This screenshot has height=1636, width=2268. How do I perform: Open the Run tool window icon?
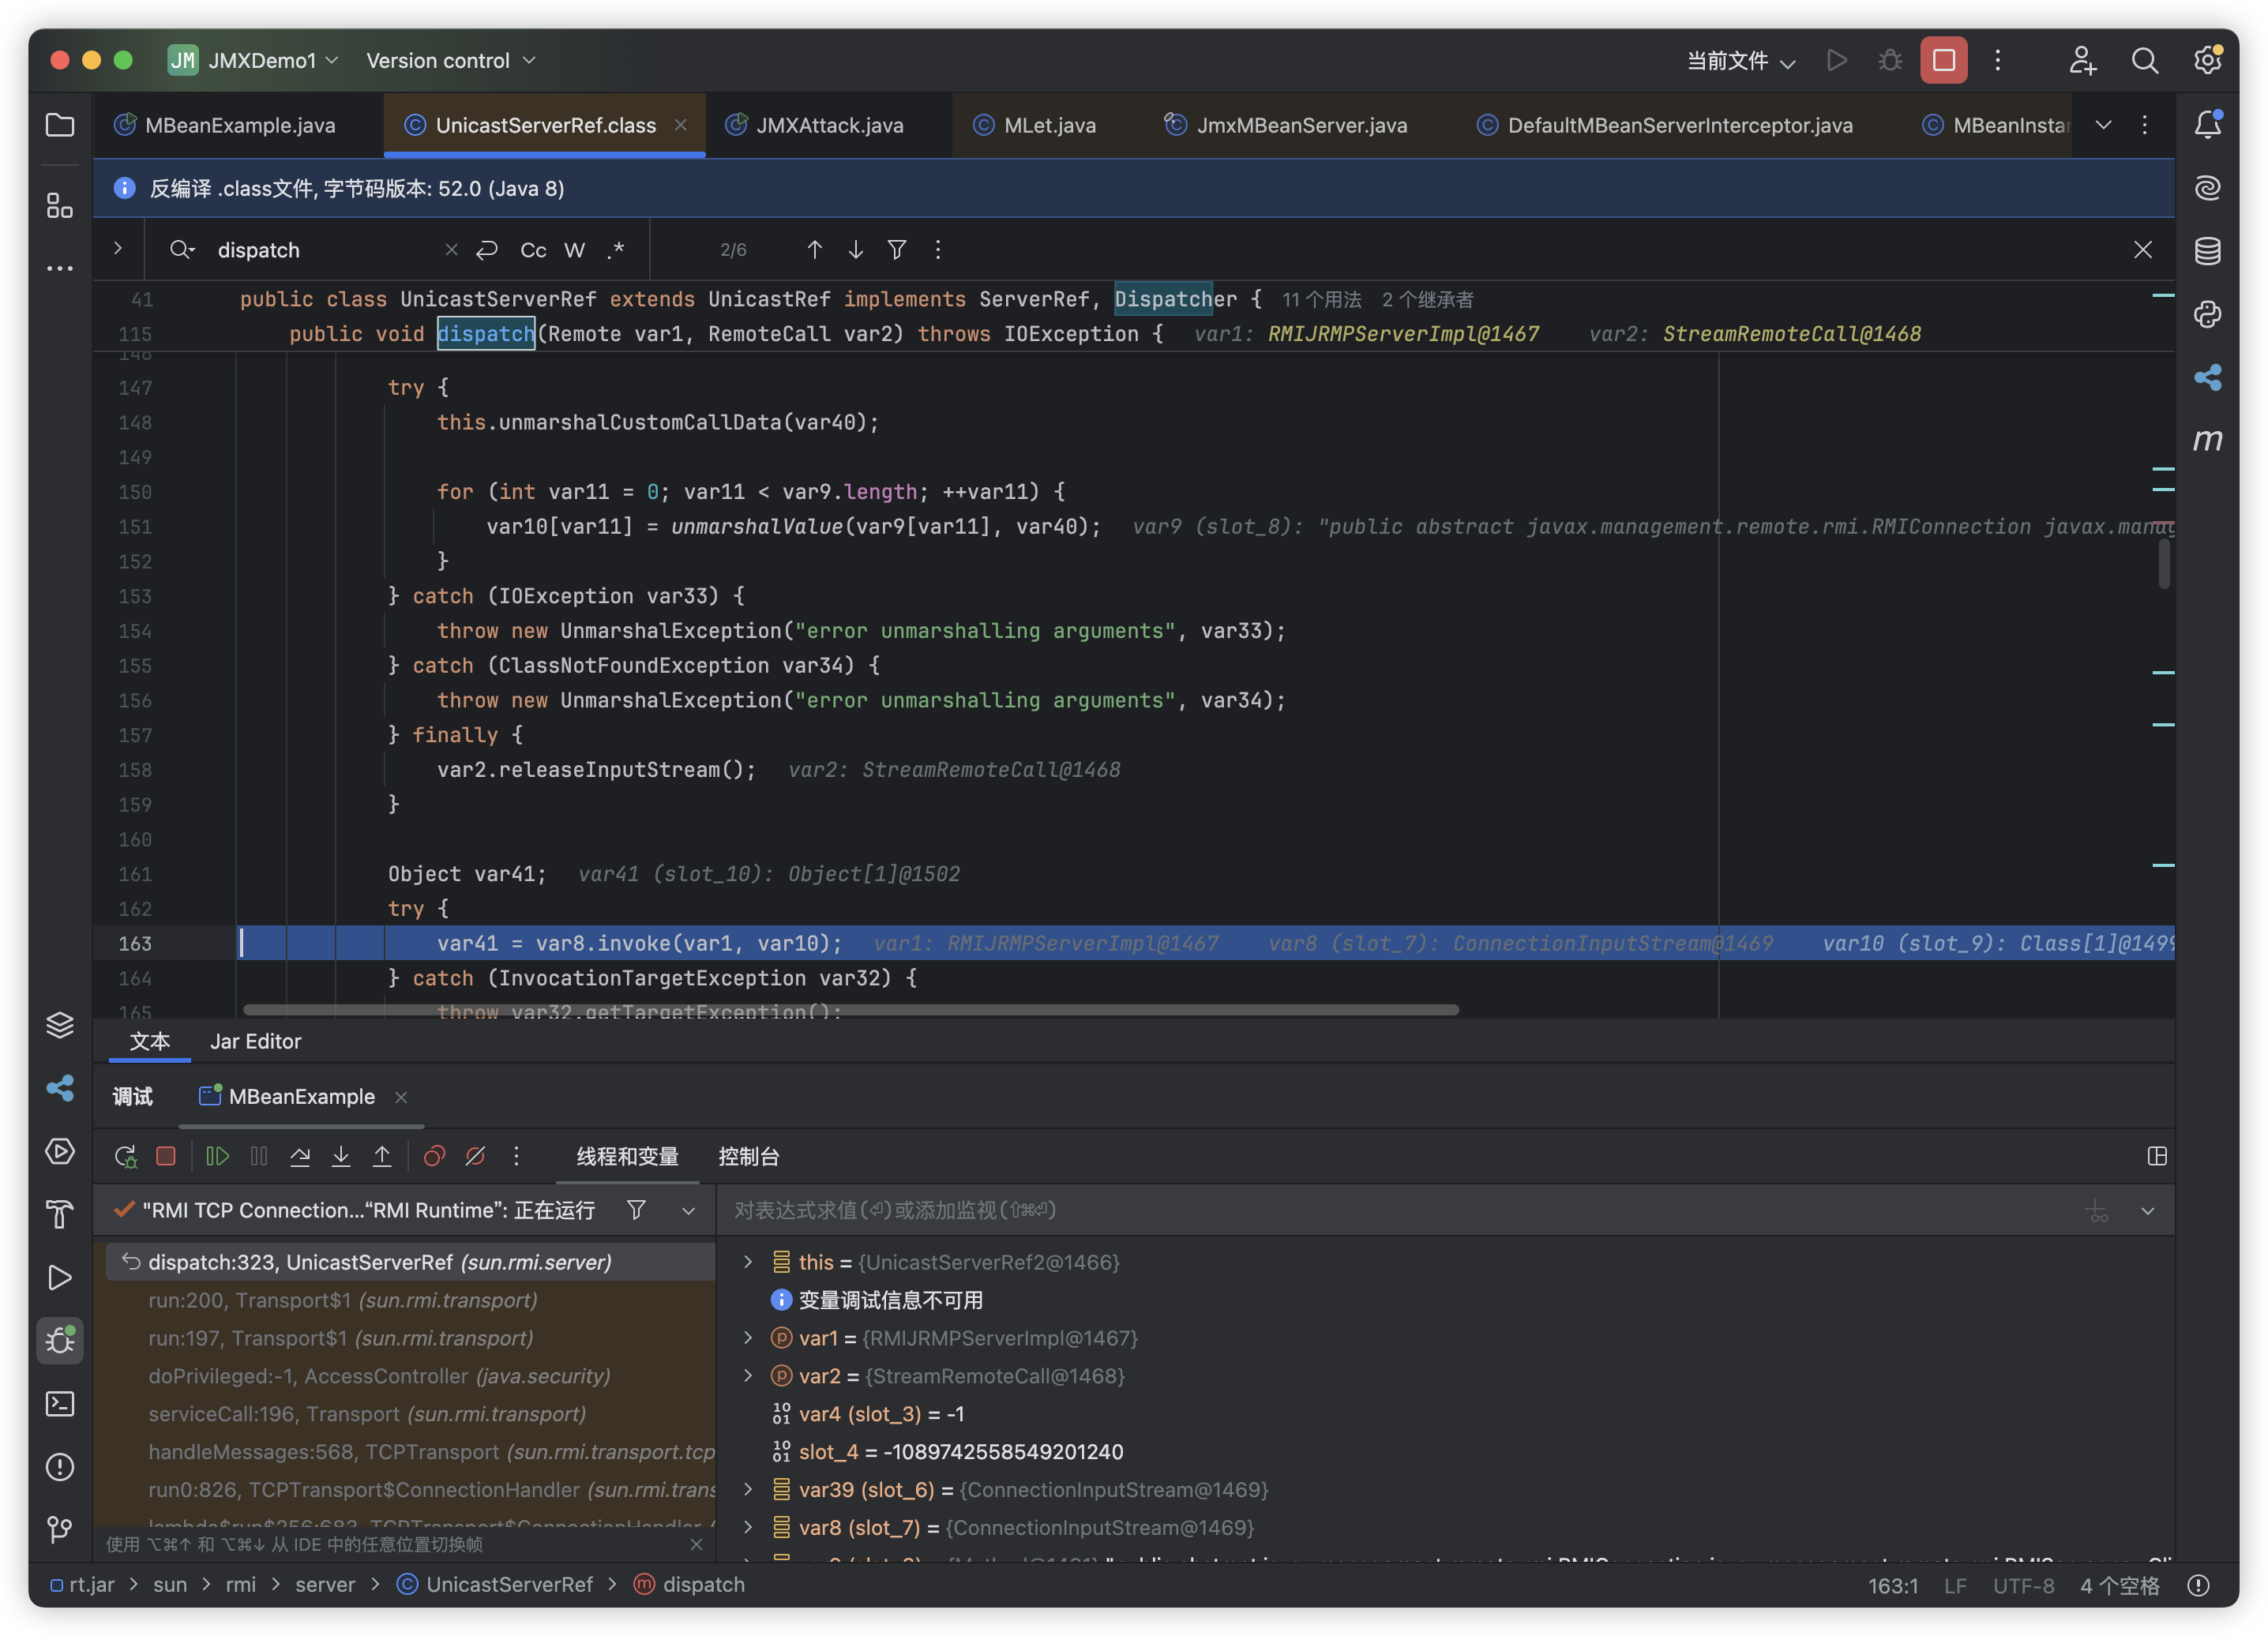coord(60,1277)
